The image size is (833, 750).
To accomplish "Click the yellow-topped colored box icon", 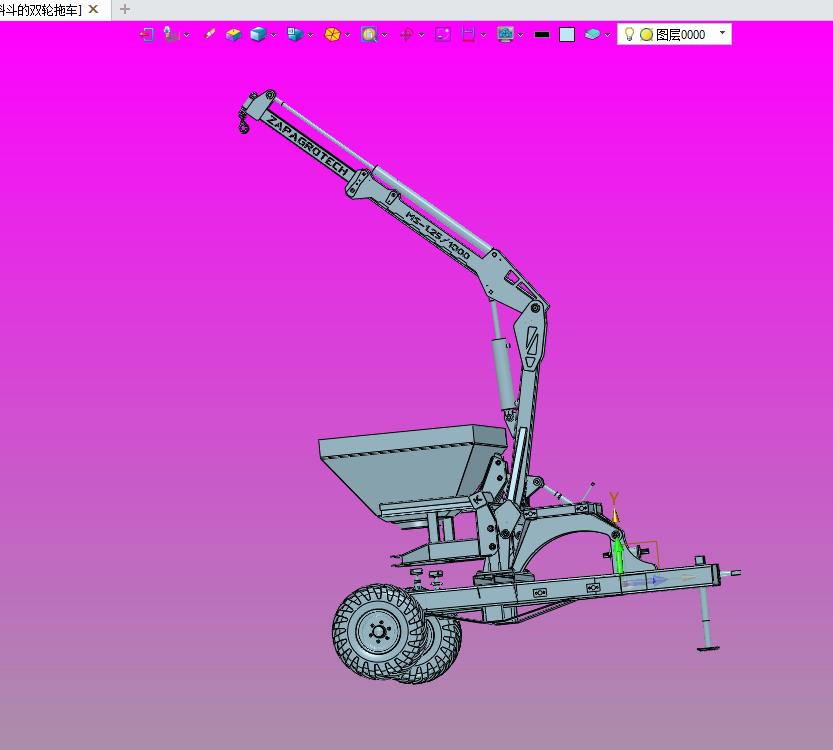I will 233,35.
